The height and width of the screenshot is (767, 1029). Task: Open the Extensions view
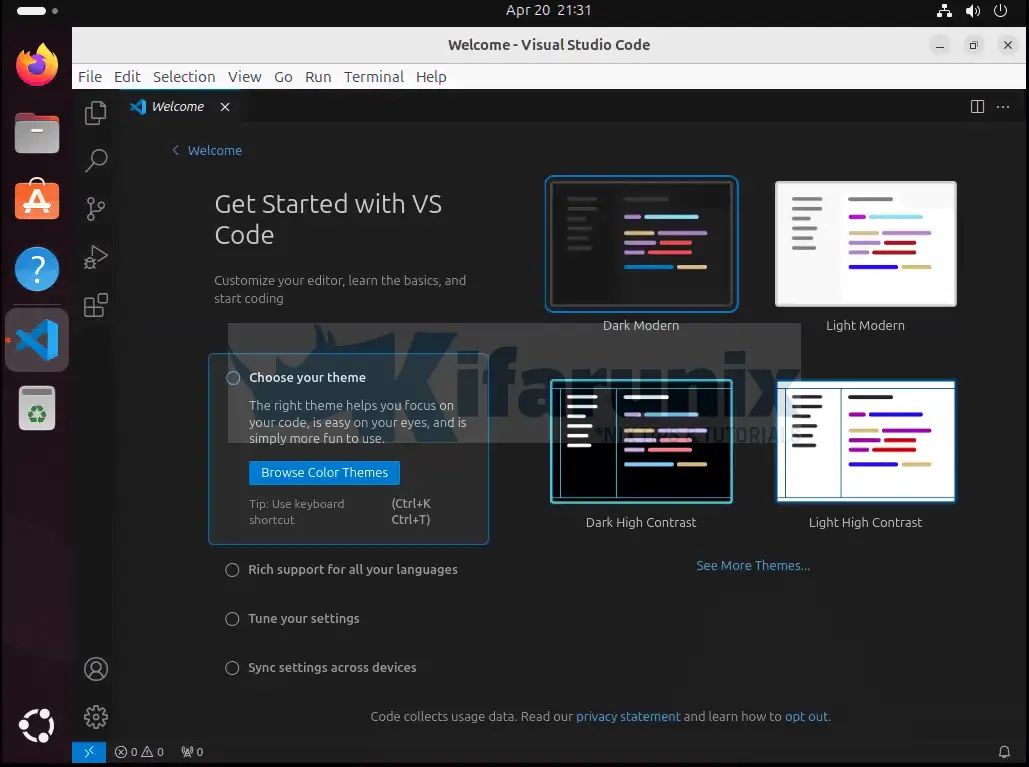(95, 305)
